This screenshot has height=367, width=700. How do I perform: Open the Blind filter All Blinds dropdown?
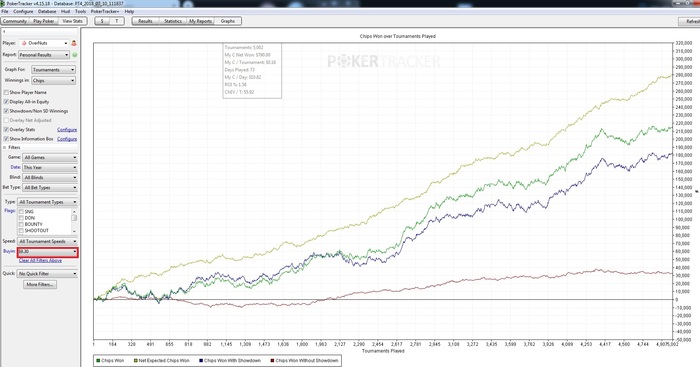(50, 178)
